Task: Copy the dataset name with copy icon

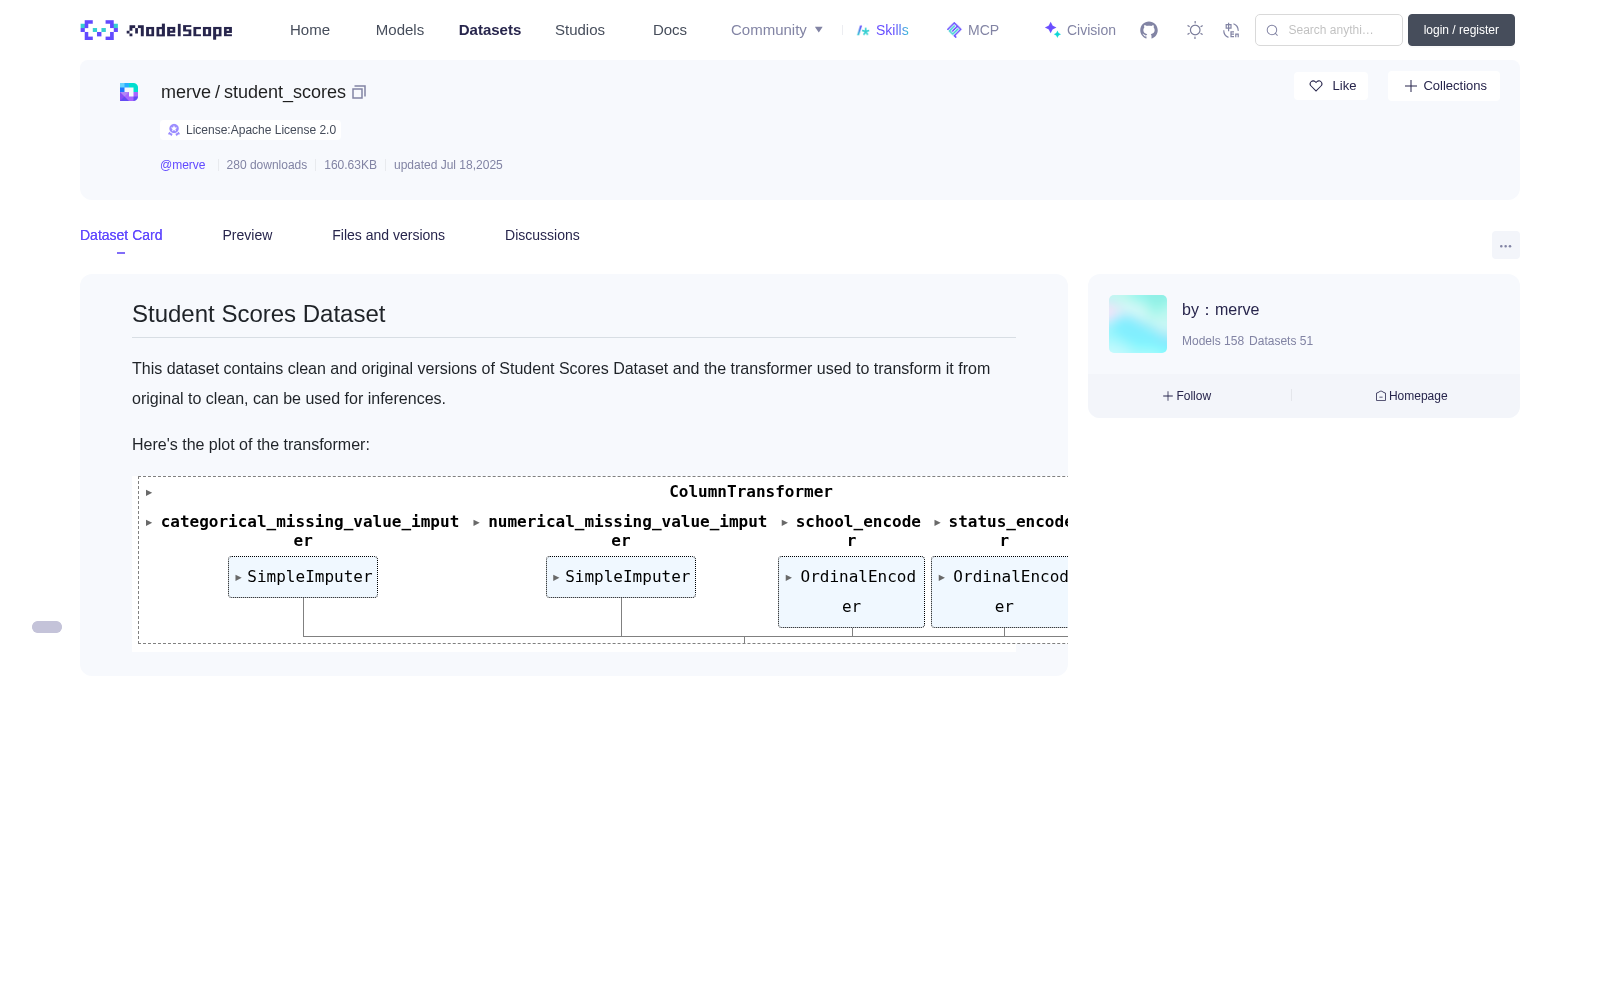Action: 359,92
